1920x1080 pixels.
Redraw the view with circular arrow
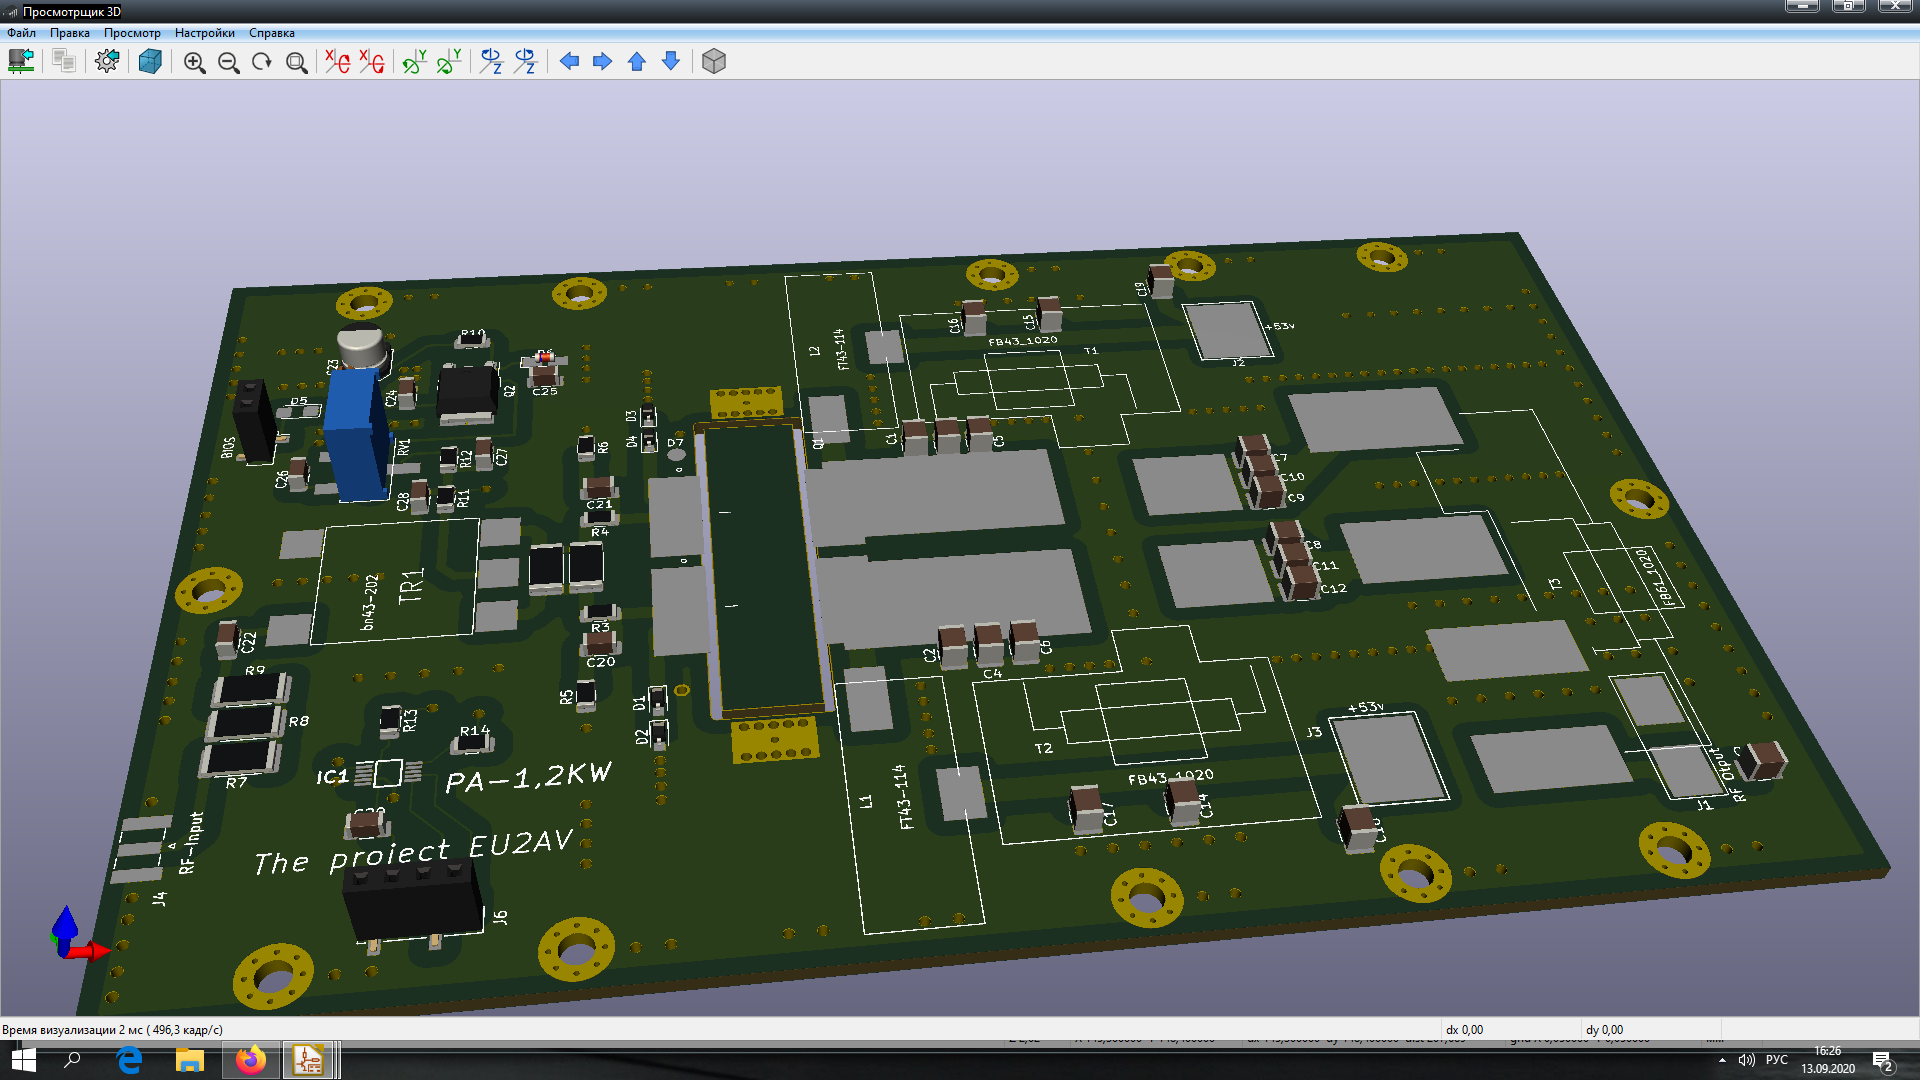tap(262, 62)
